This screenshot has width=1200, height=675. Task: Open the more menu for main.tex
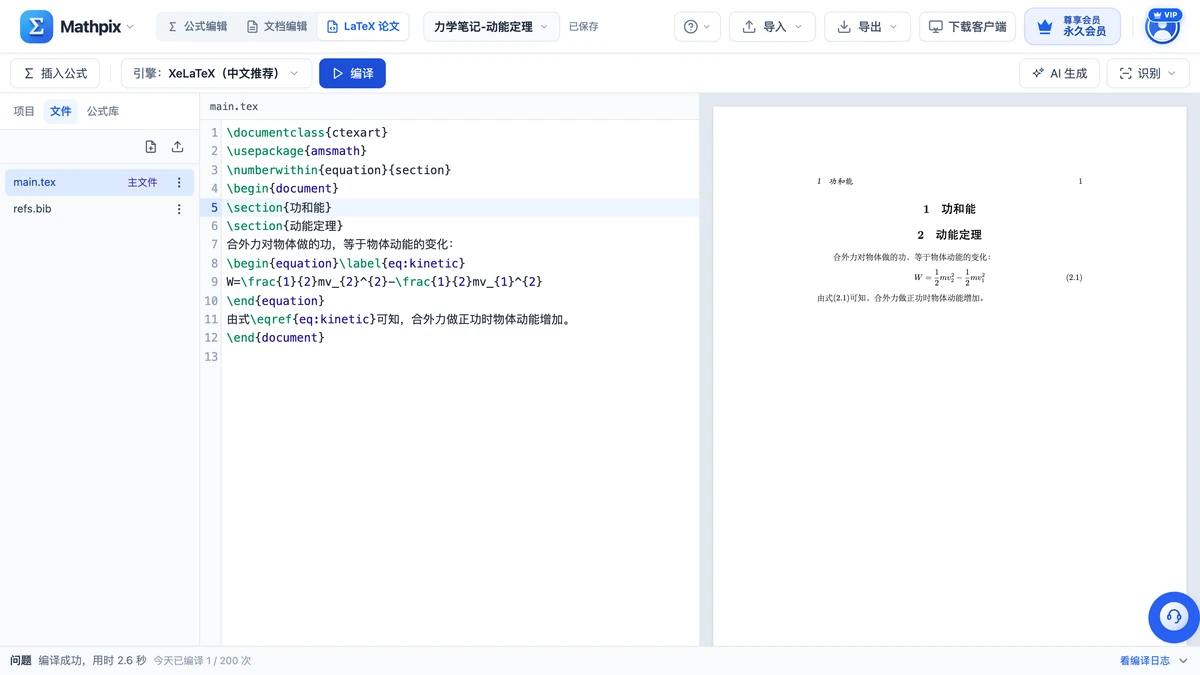point(179,182)
